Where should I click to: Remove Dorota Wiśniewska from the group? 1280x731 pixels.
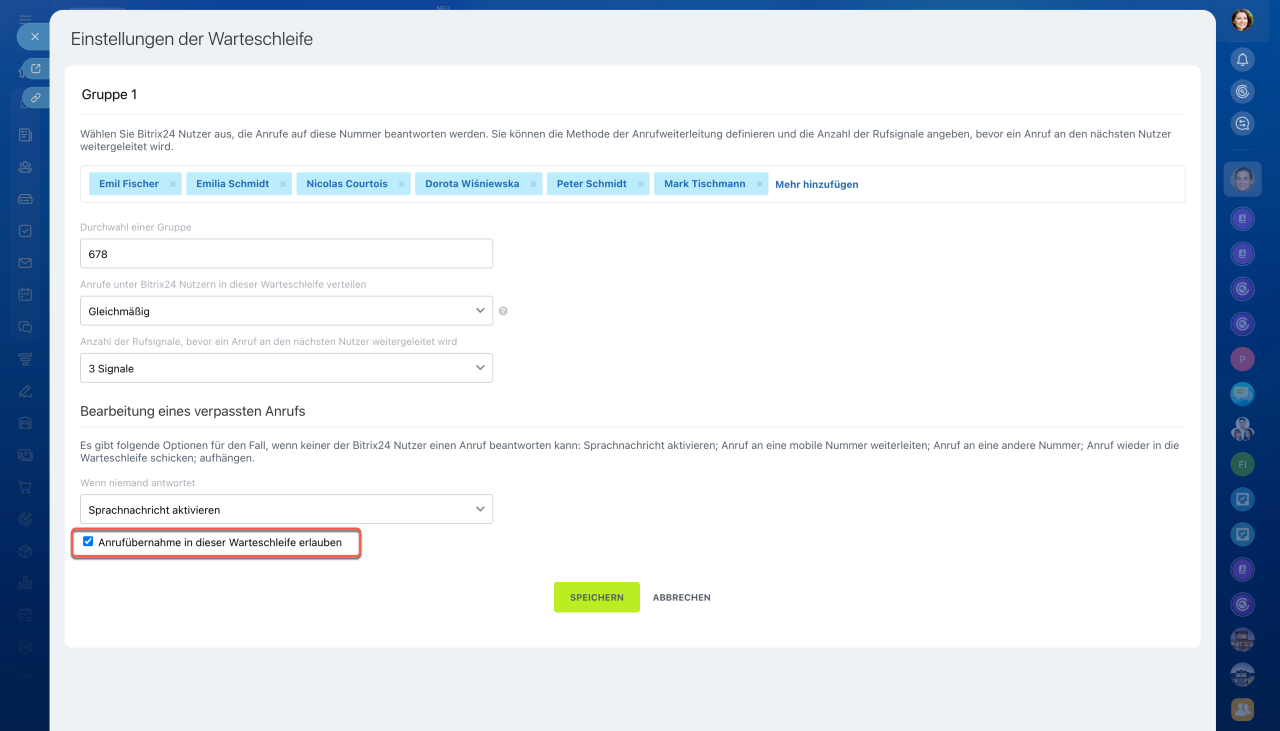pyautogui.click(x=534, y=184)
